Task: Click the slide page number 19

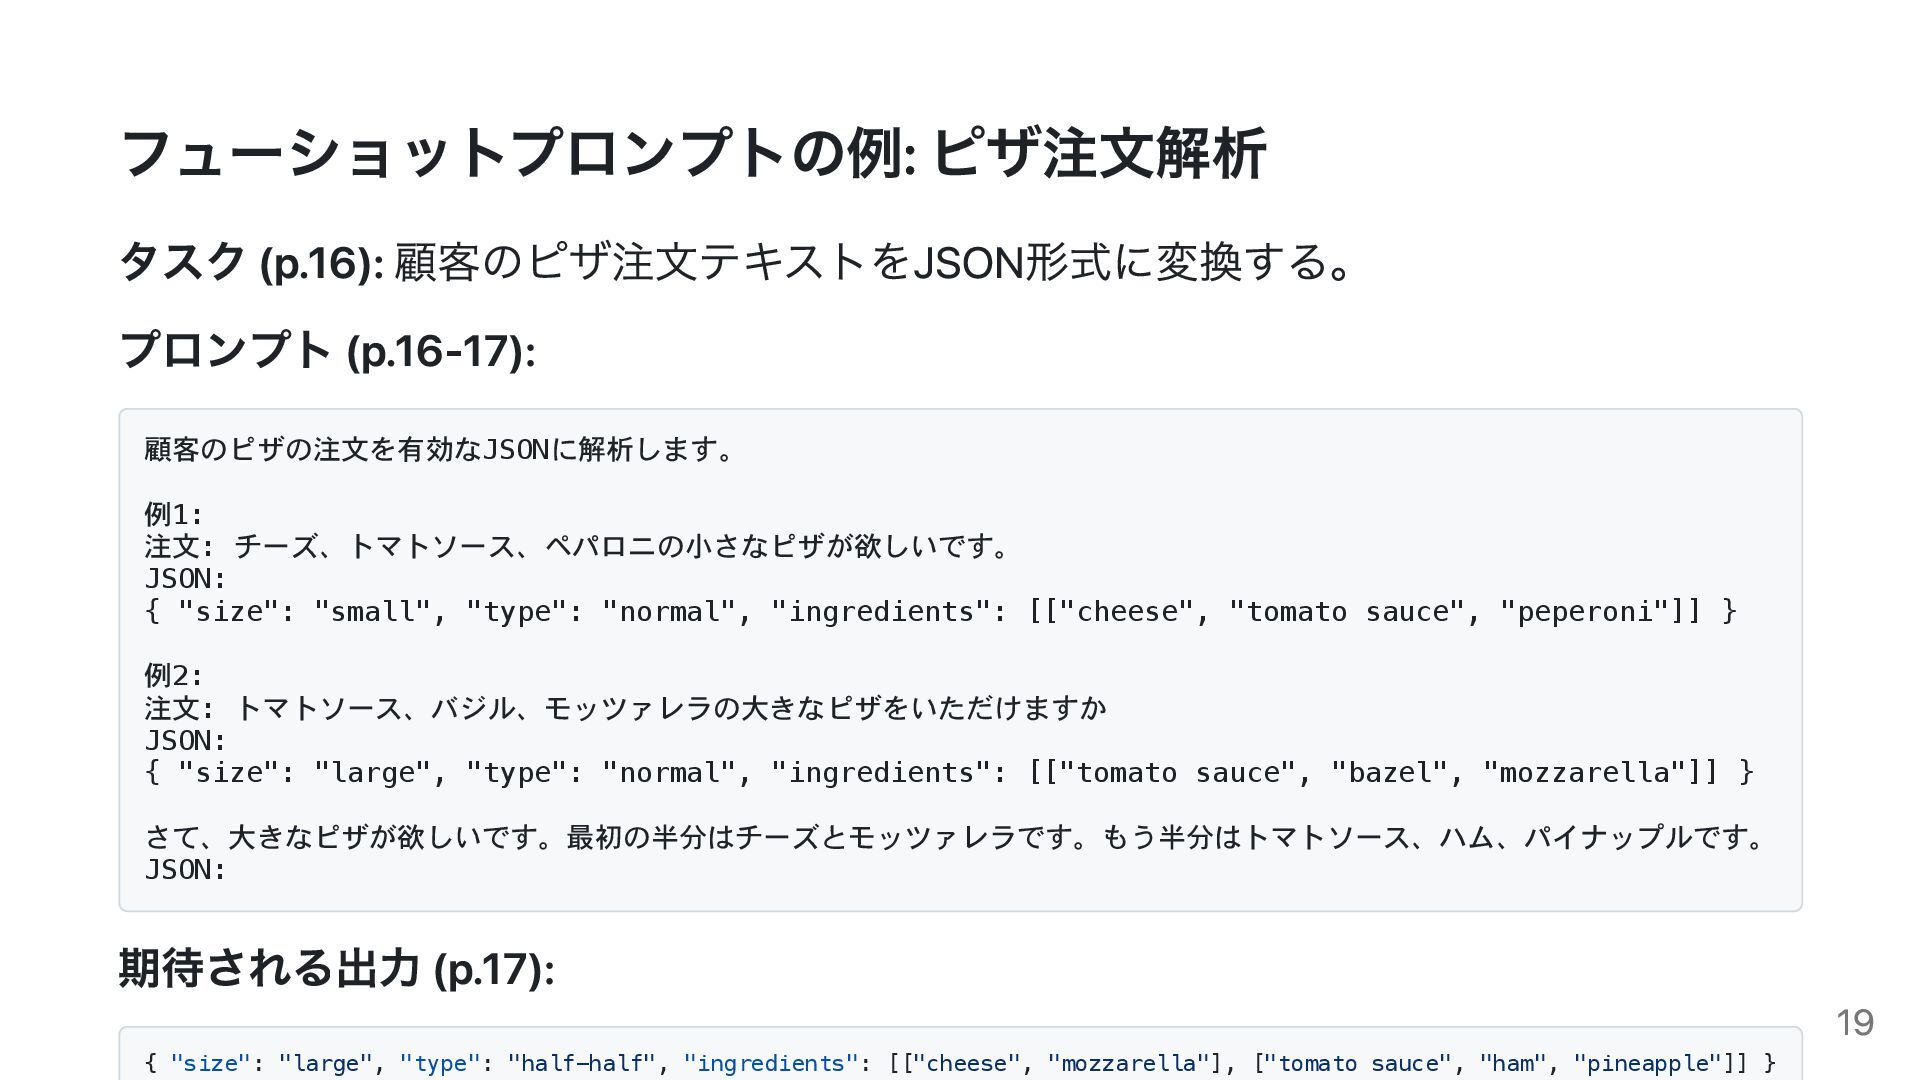Action: tap(1854, 1022)
